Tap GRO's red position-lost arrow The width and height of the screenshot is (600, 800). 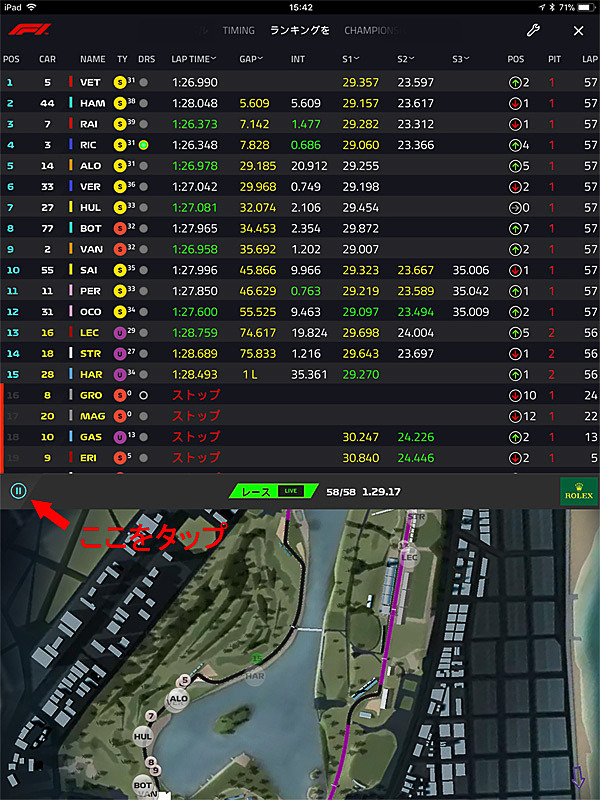(x=515, y=395)
